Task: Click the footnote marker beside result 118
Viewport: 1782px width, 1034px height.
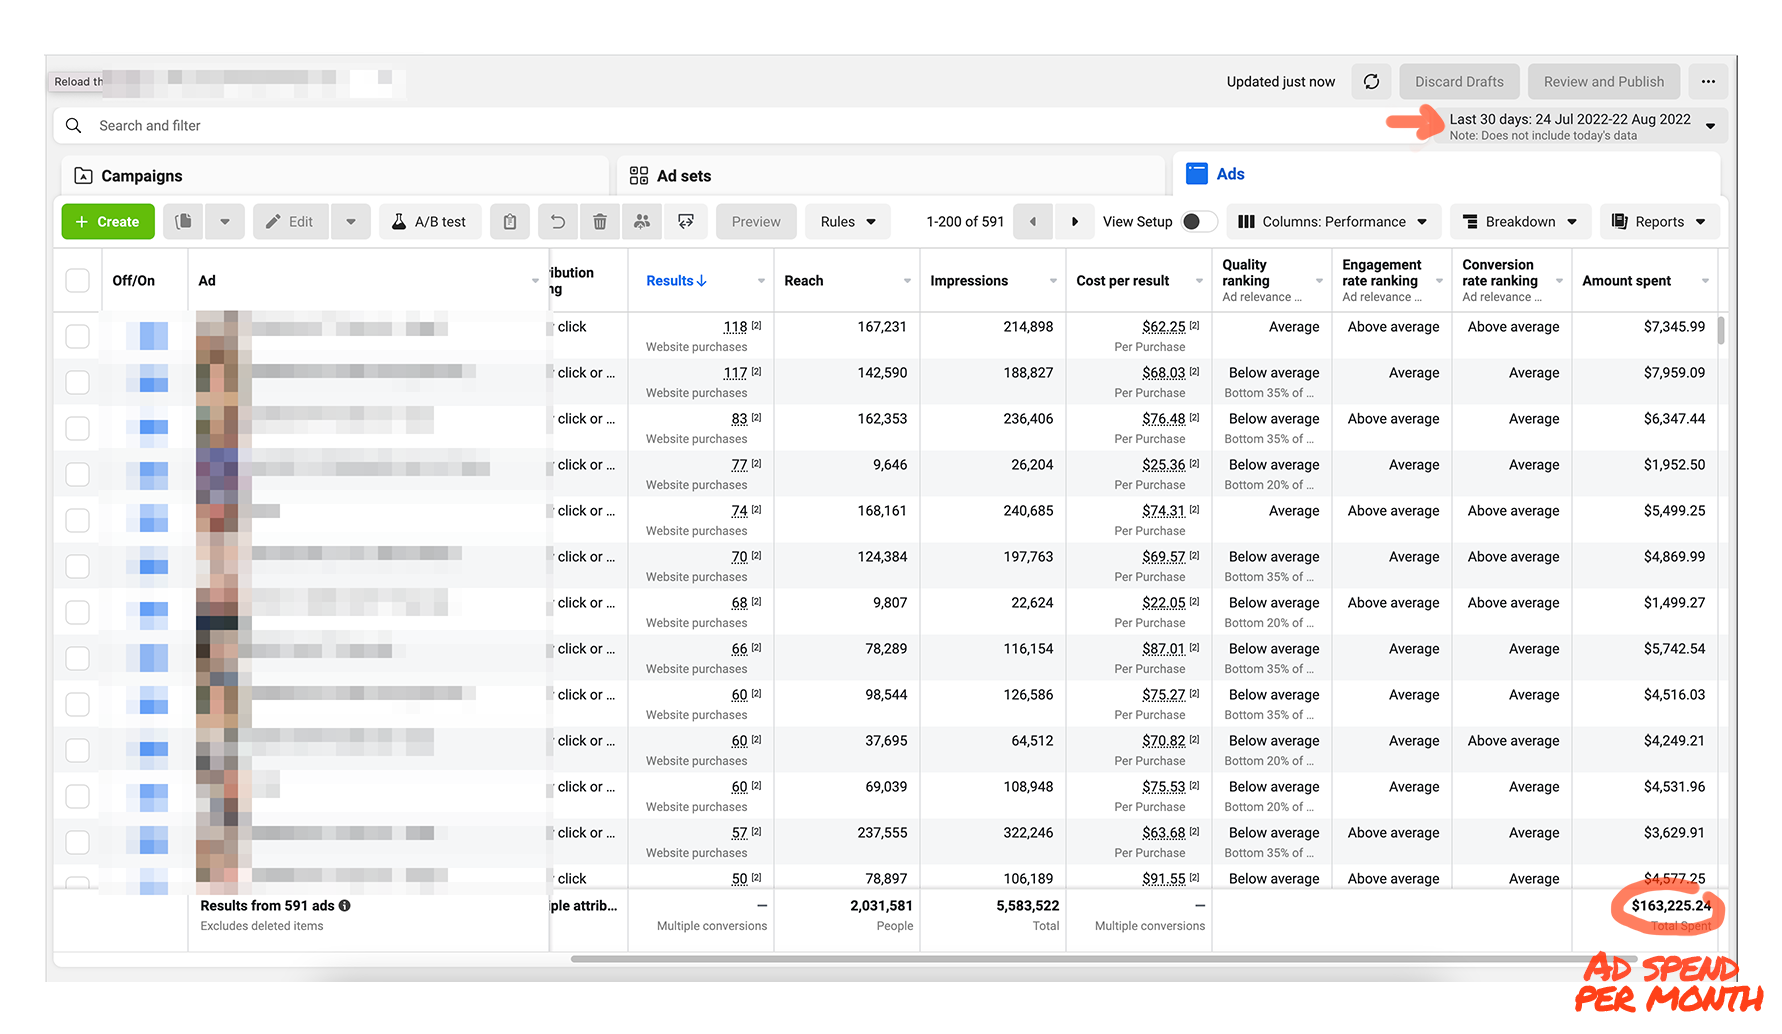Action: tap(757, 326)
